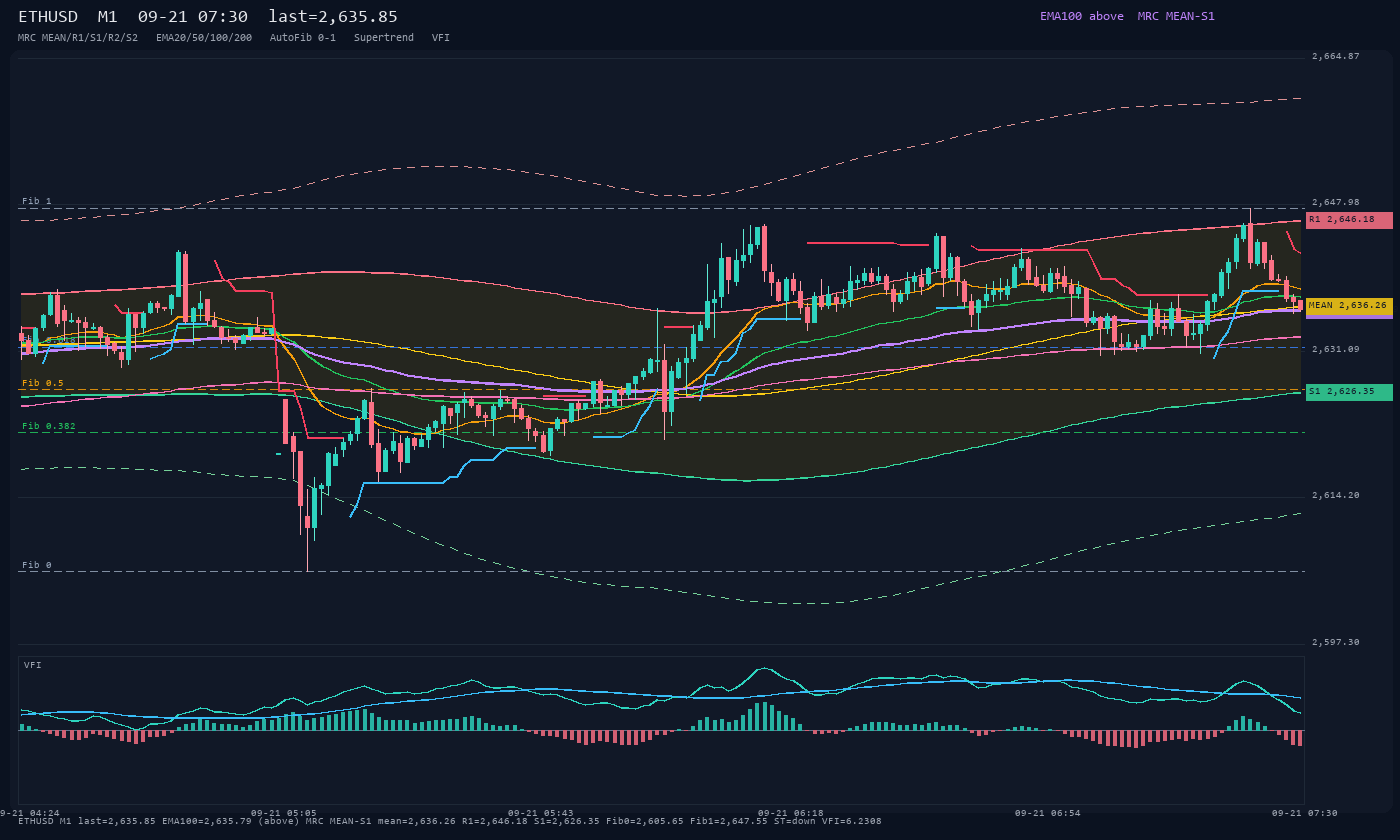Click the green "Fib 0.382" level label

(49, 426)
